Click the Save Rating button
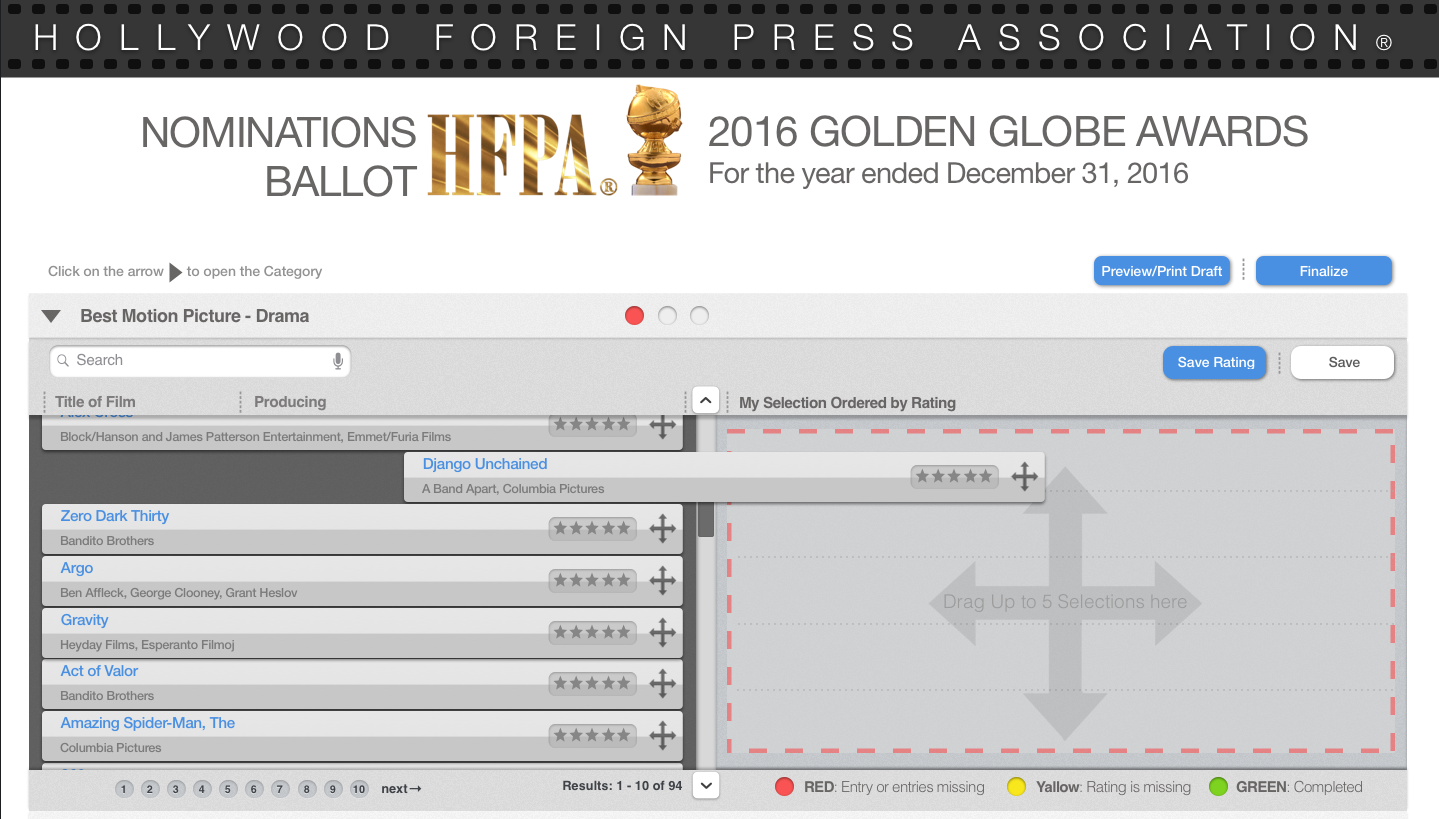The image size is (1439, 819). coord(1215,362)
